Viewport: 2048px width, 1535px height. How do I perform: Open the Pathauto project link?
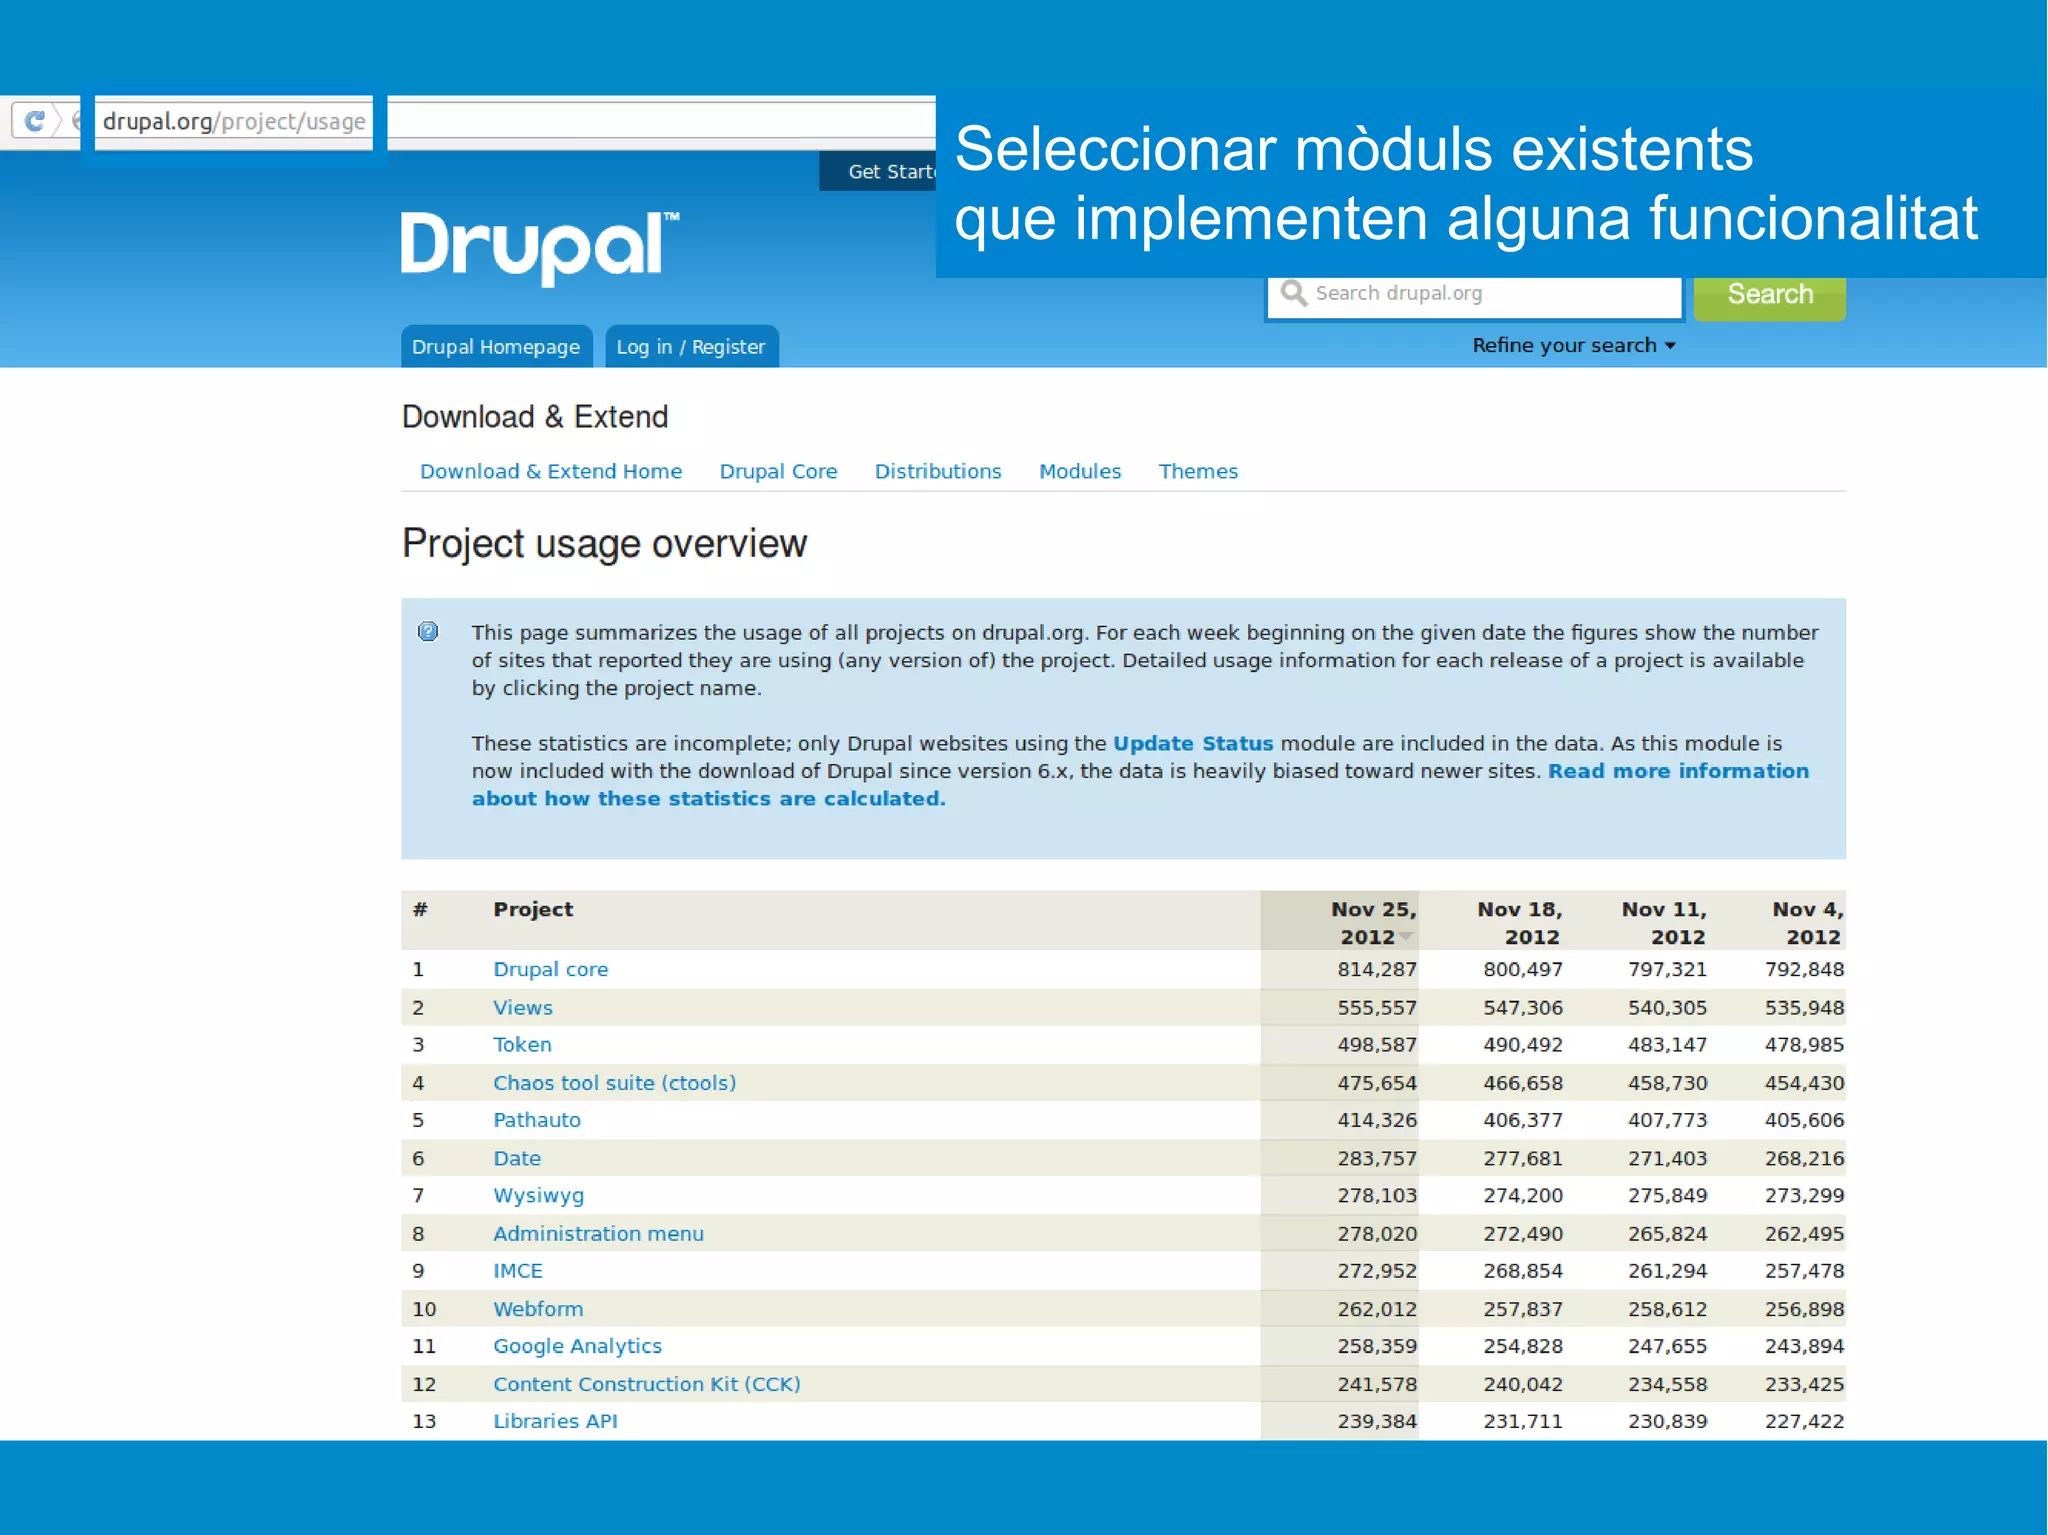[536, 1120]
